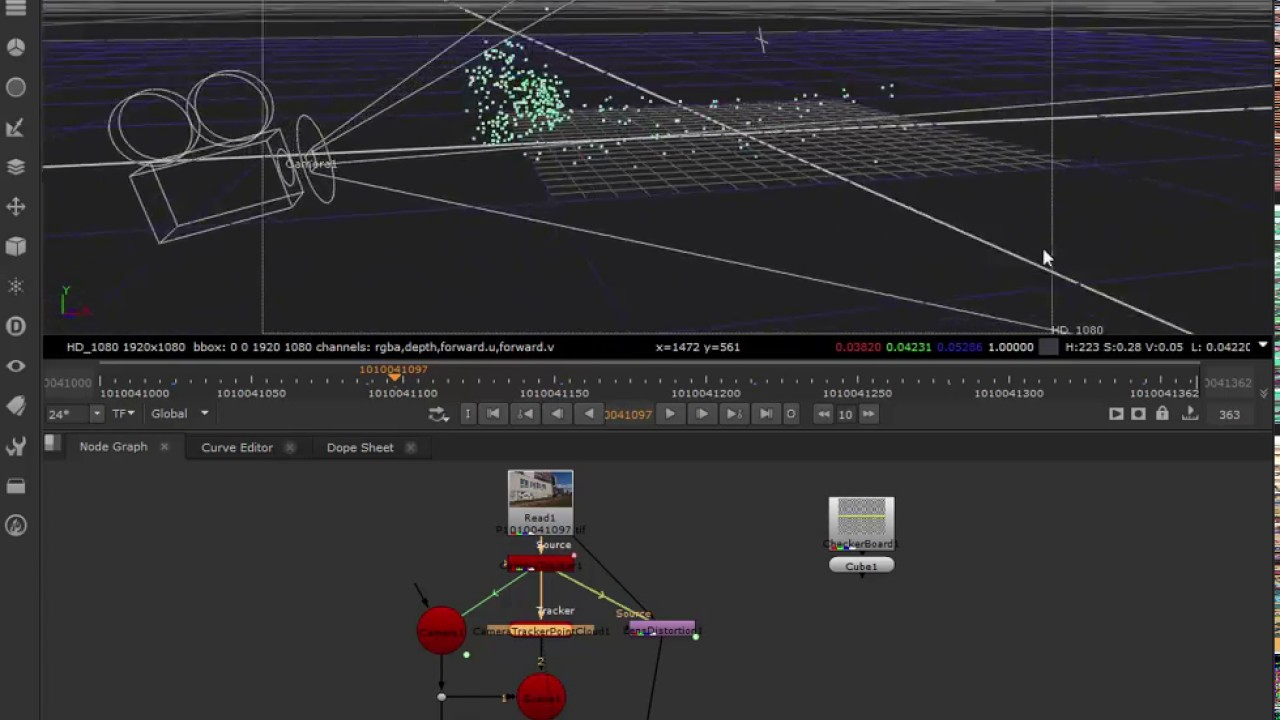
Task: Enable the viewer render record button
Action: click(1138, 414)
